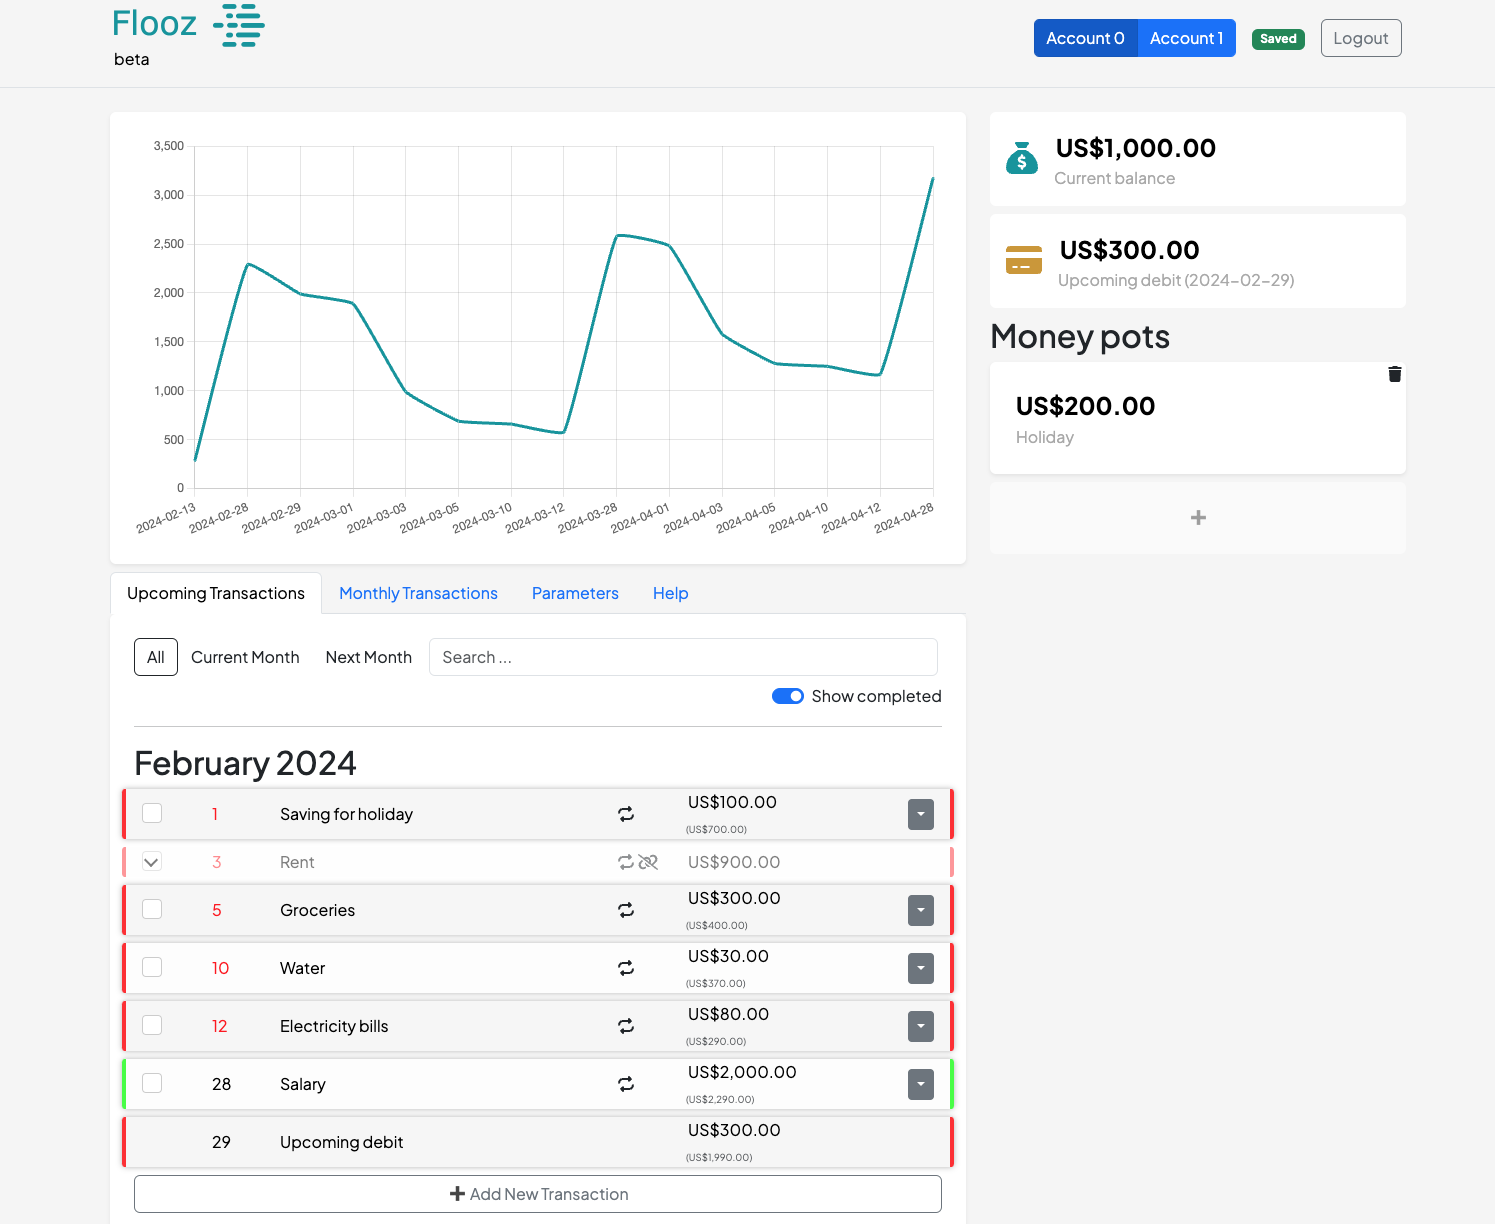Uncheck the completed Rent checkbox
Viewport: 1495px width, 1224px height.
[x=152, y=861]
